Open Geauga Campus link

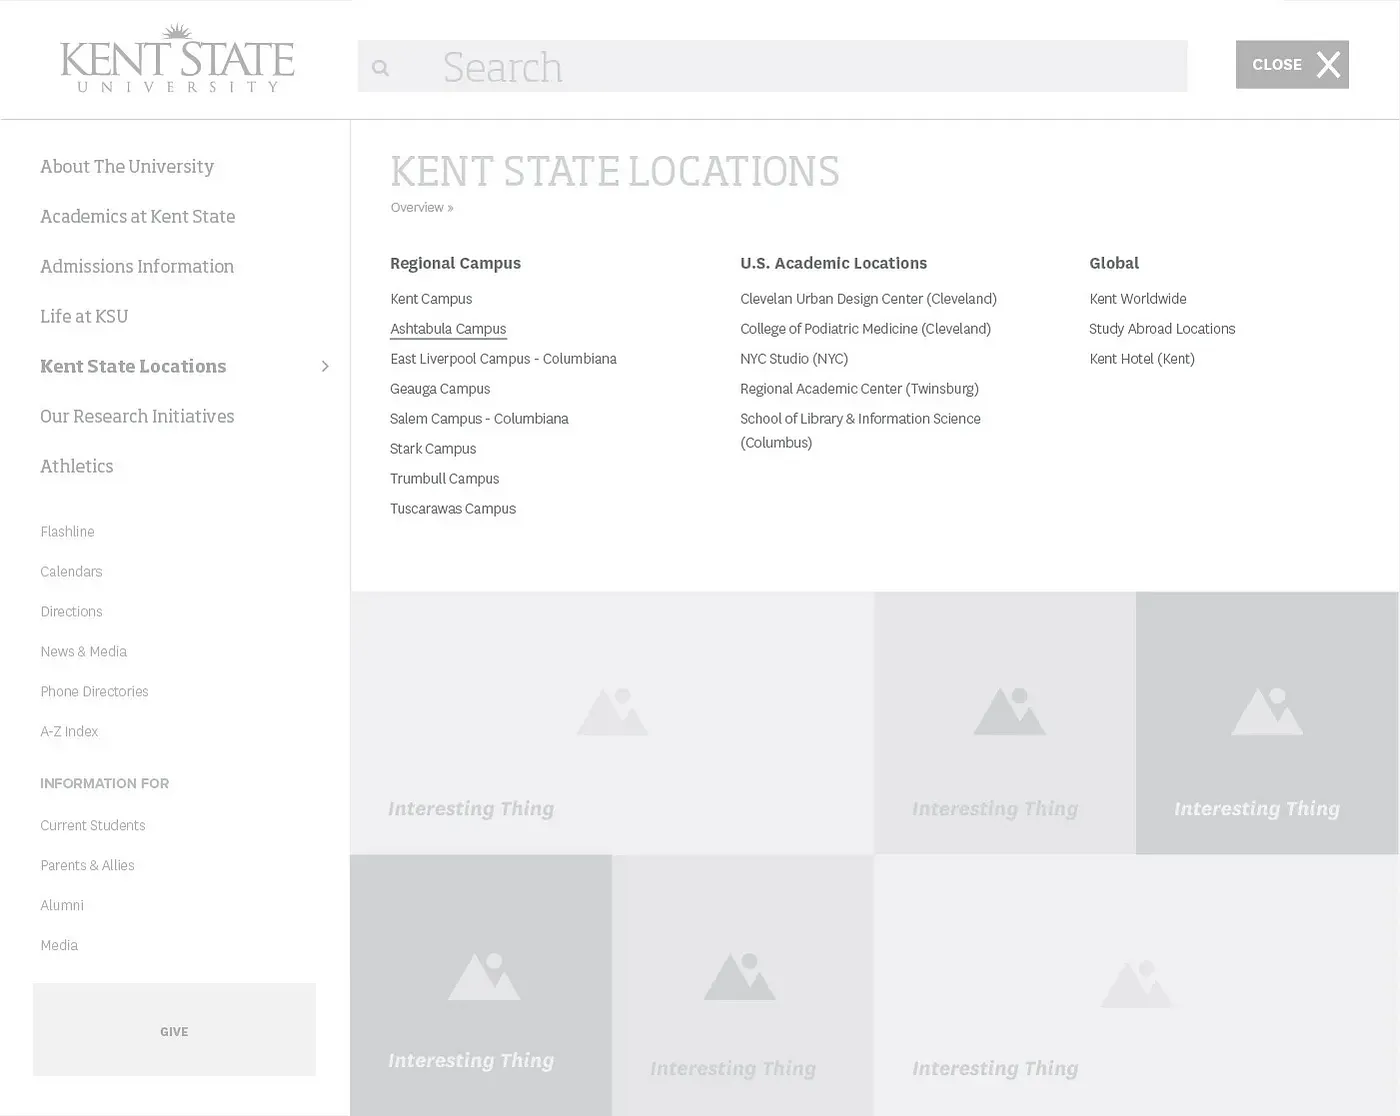click(440, 388)
